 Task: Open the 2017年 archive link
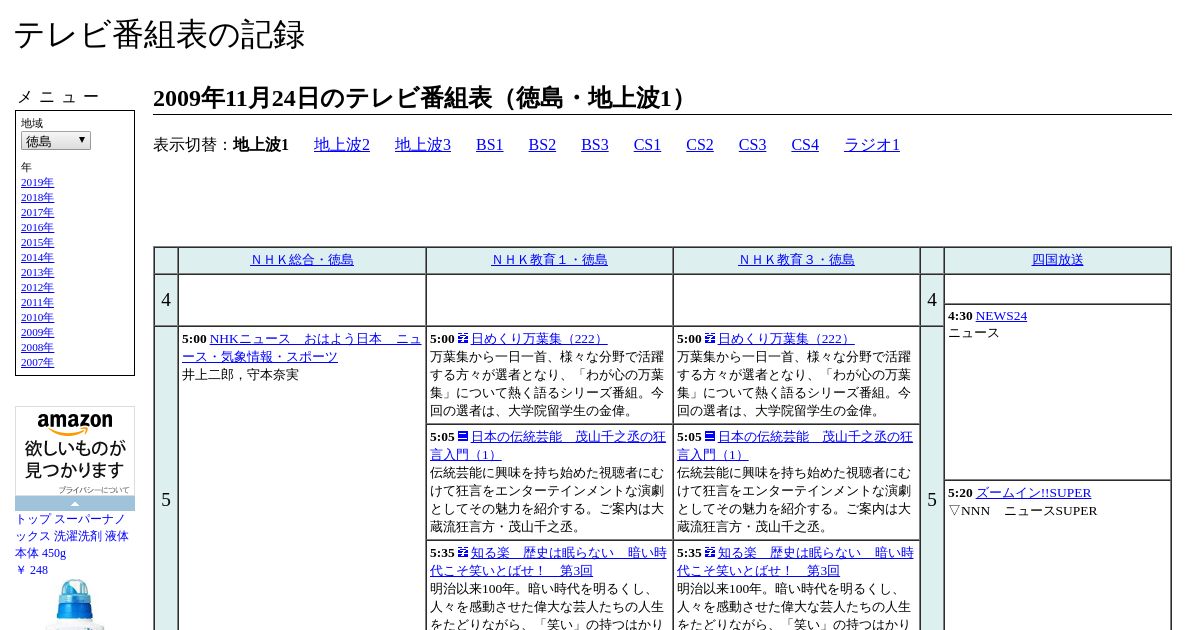click(37, 212)
